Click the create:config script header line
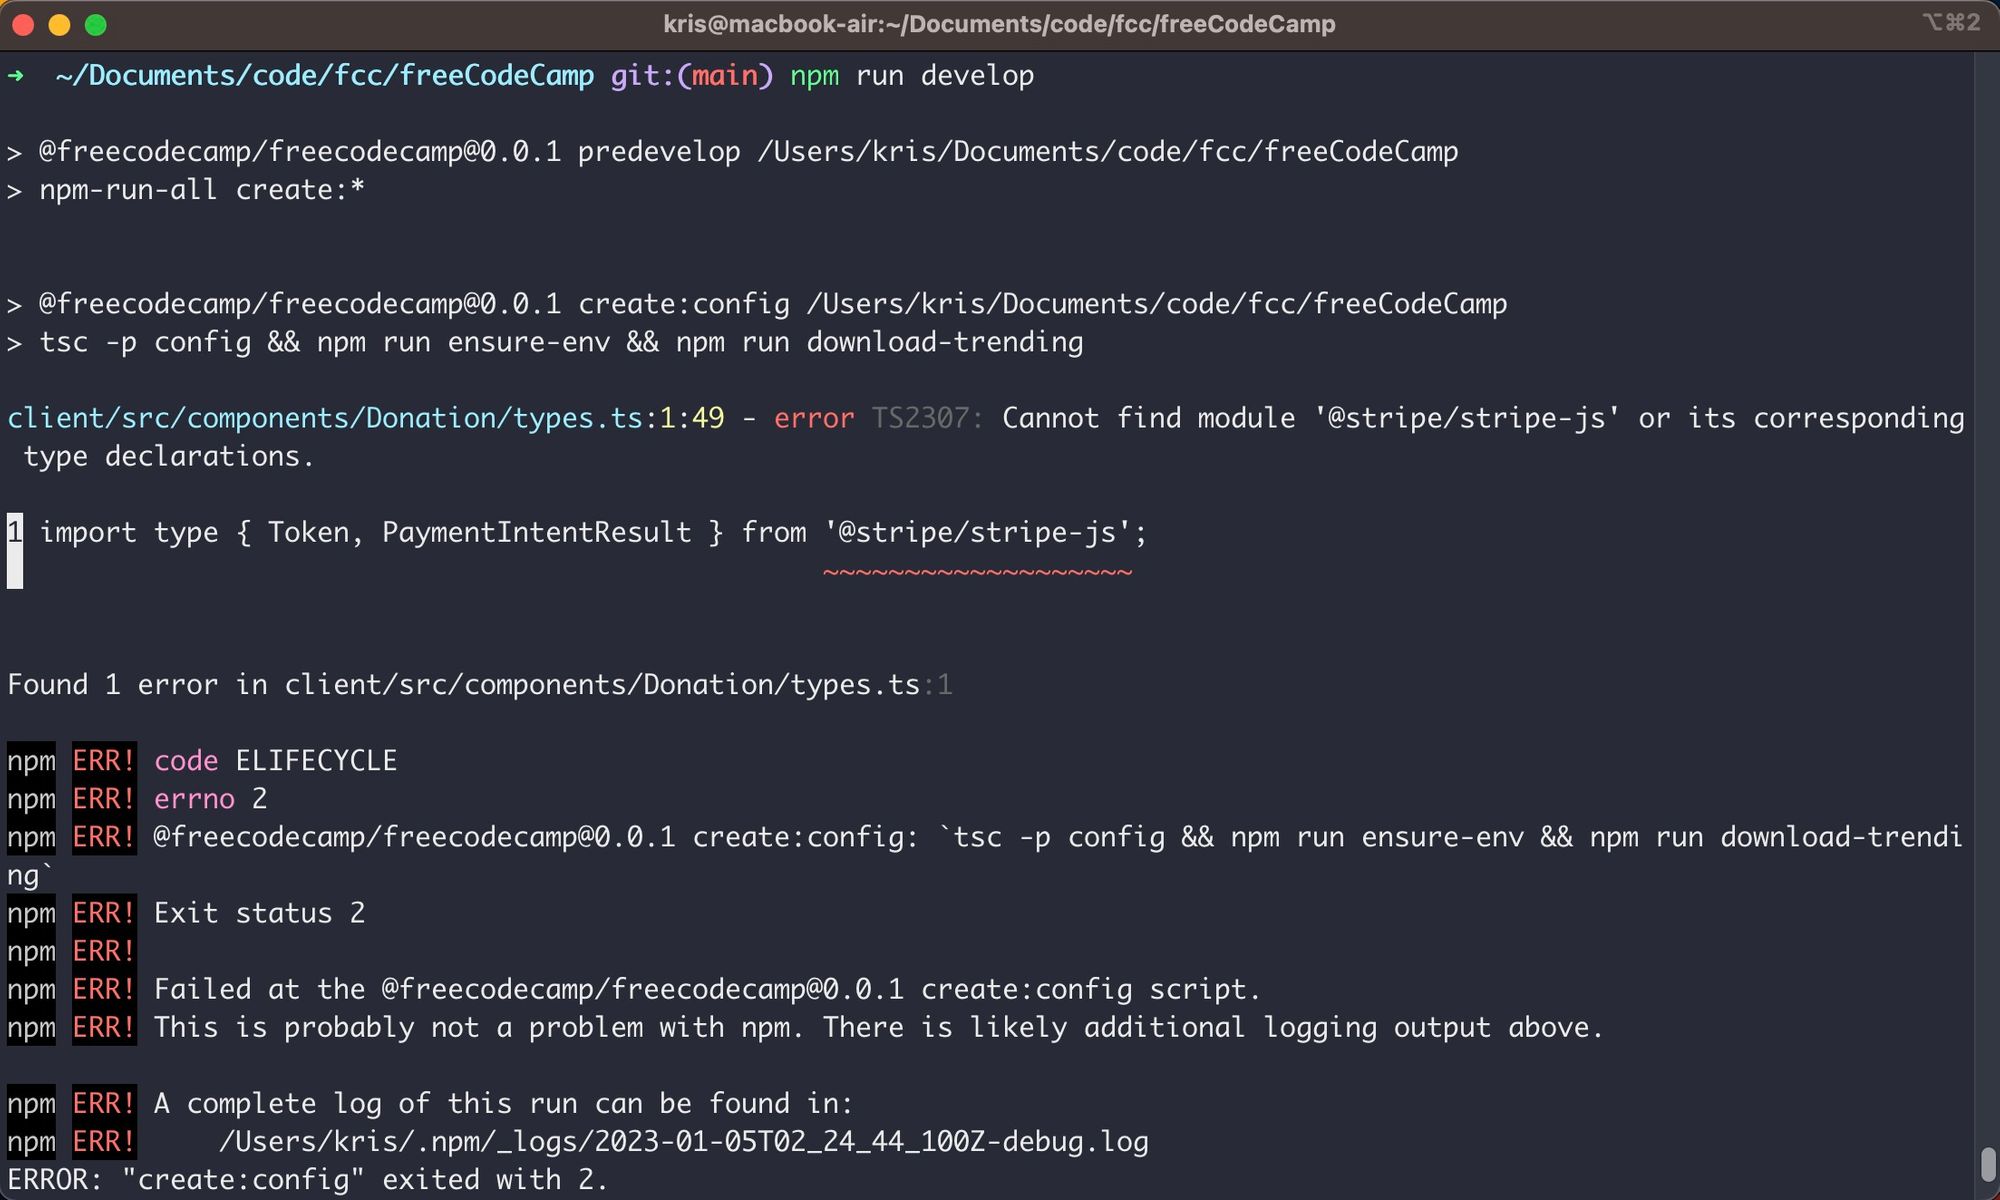Screen dimensions: 2000x1200 tap(757, 304)
